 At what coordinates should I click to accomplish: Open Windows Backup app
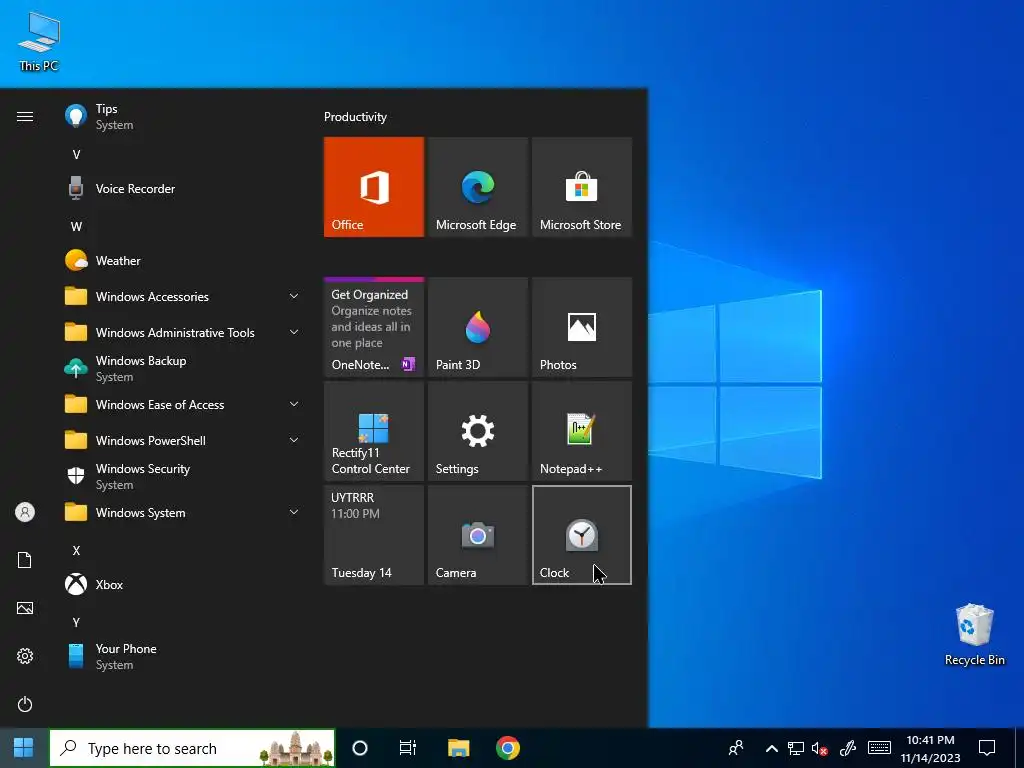pyautogui.click(x=183, y=368)
